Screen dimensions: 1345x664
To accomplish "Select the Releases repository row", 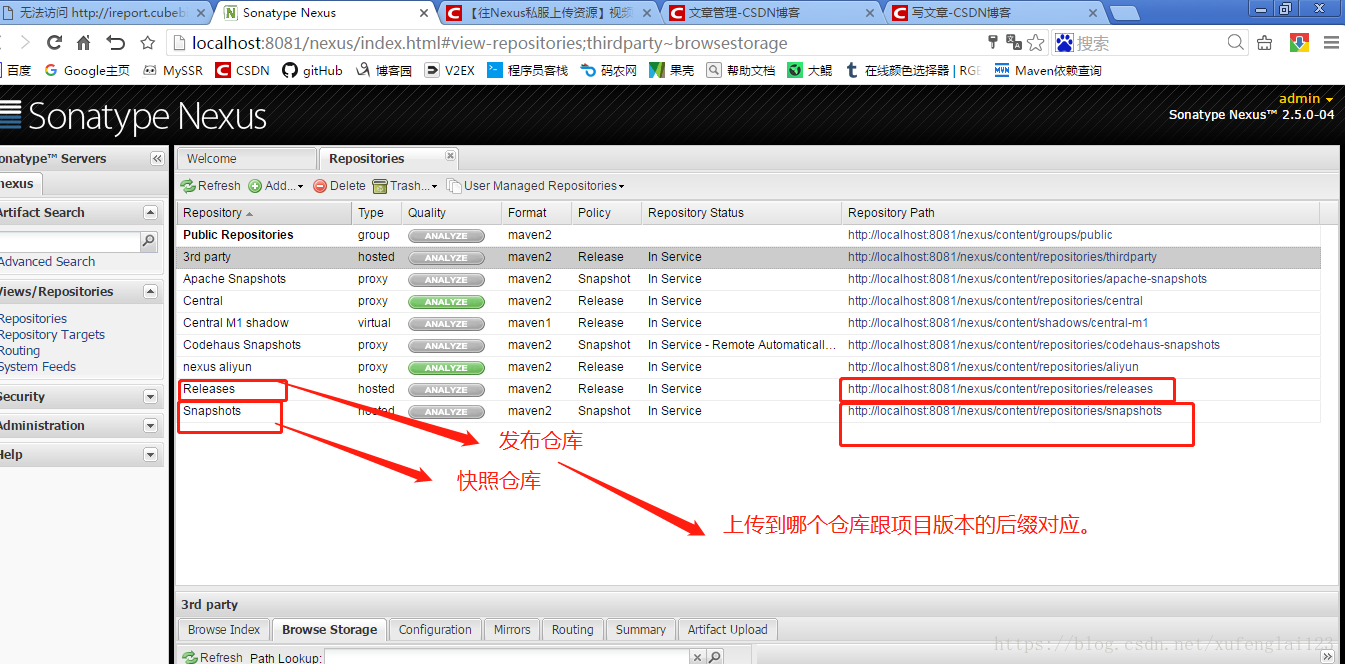I will pos(748,389).
